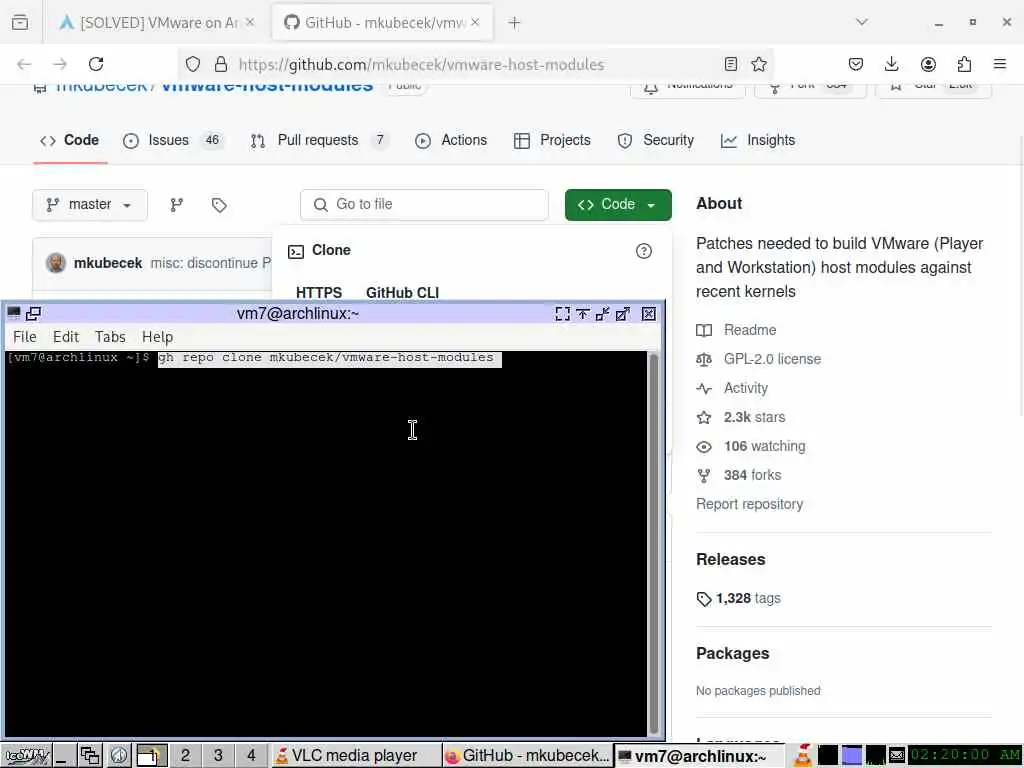Open the repository Code tab
Screen dimensions: 1024x768
(70, 140)
